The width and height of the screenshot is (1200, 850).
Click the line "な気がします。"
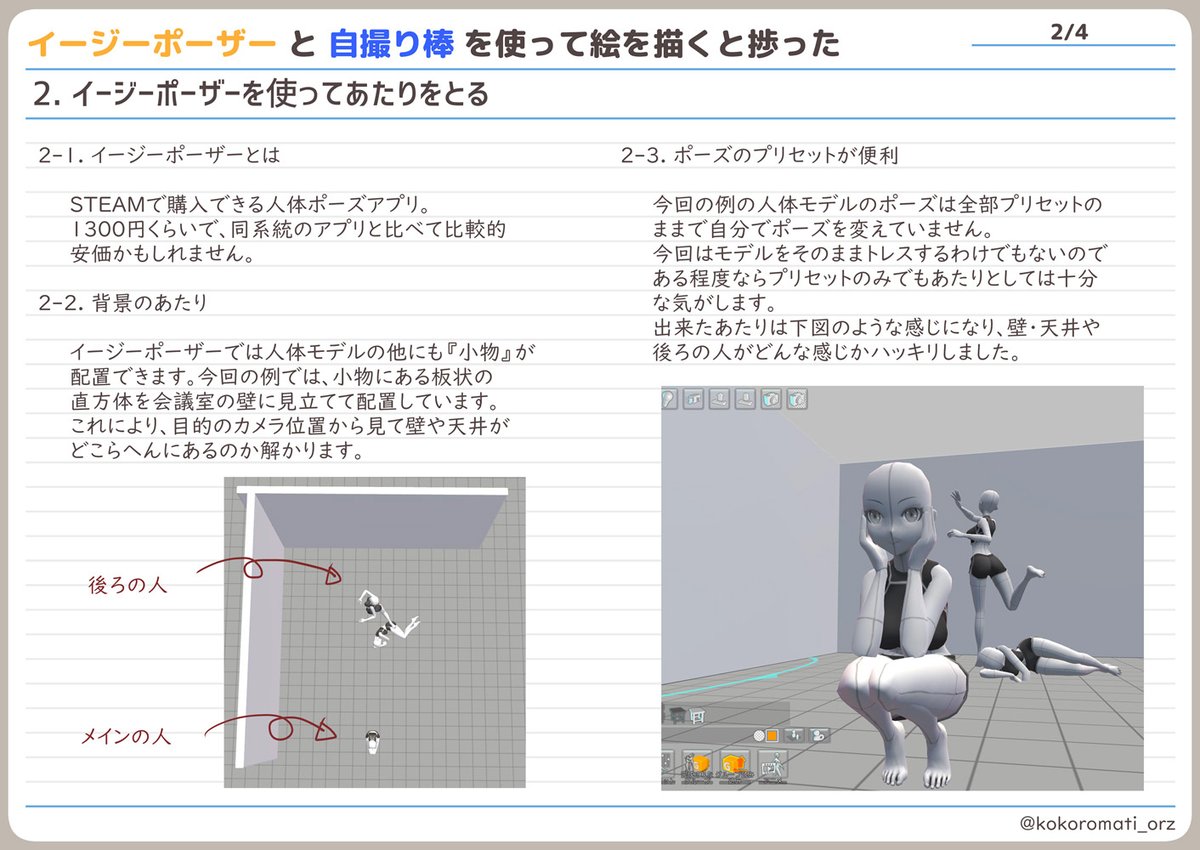716,303
